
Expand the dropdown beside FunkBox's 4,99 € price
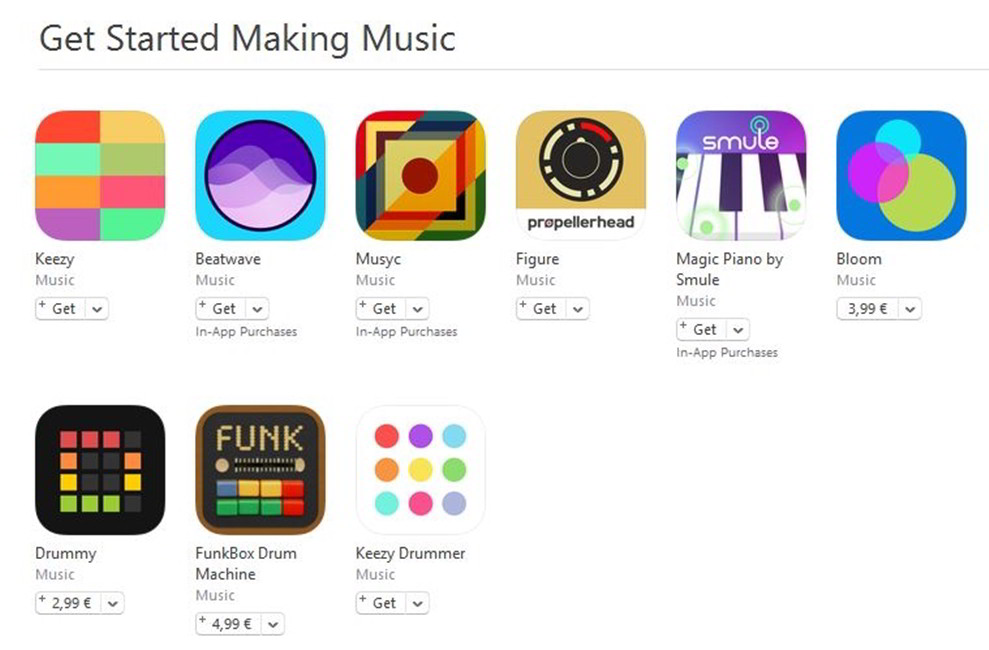pyautogui.click(x=272, y=624)
